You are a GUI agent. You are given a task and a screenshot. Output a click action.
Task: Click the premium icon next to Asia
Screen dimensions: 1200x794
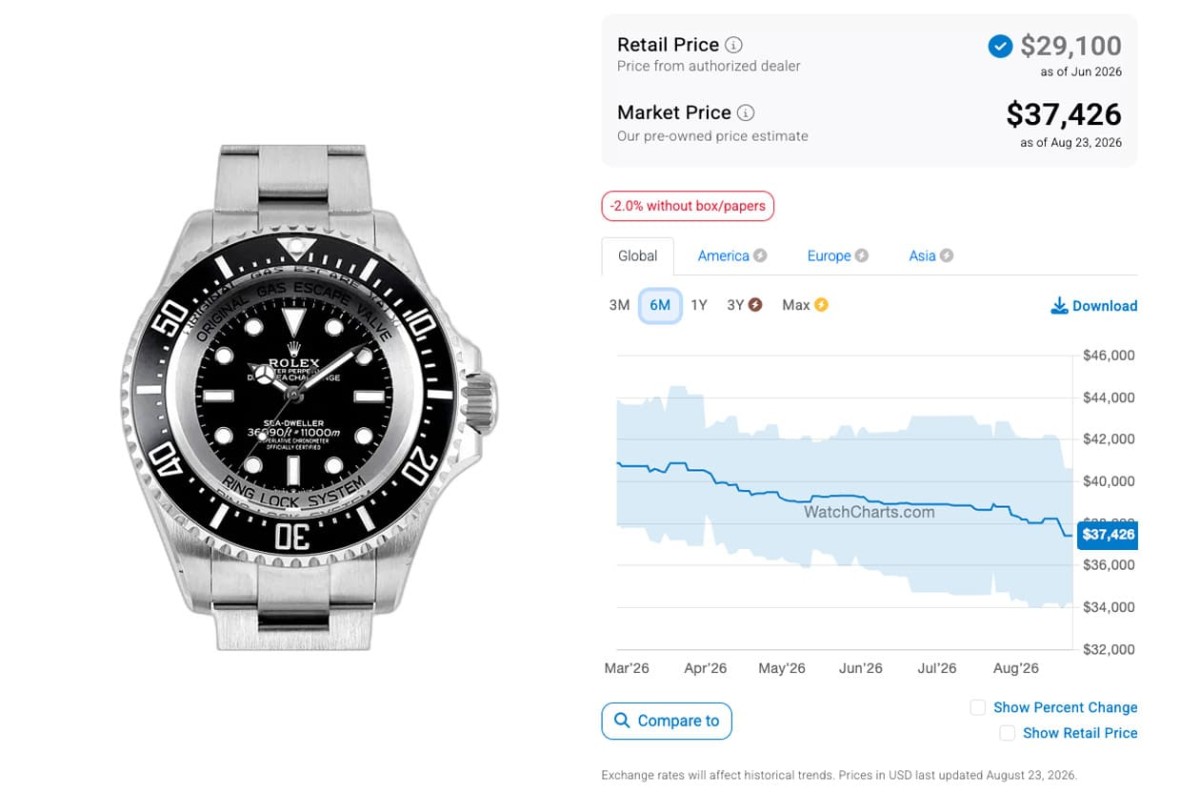tap(947, 256)
